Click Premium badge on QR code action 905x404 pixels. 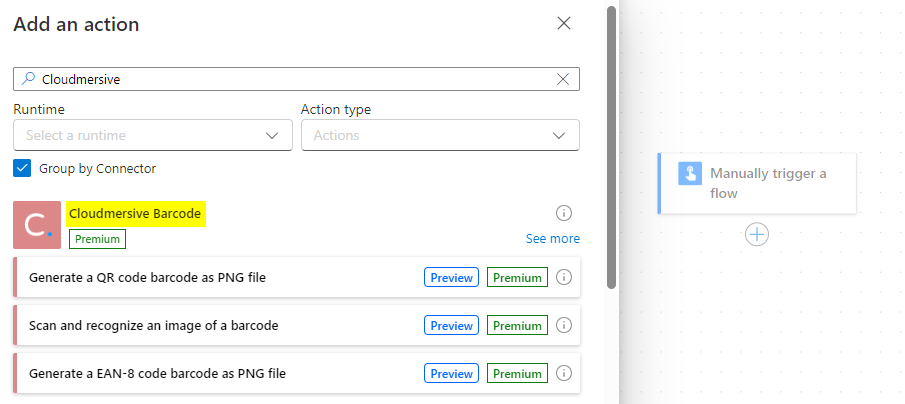pyautogui.click(x=517, y=278)
